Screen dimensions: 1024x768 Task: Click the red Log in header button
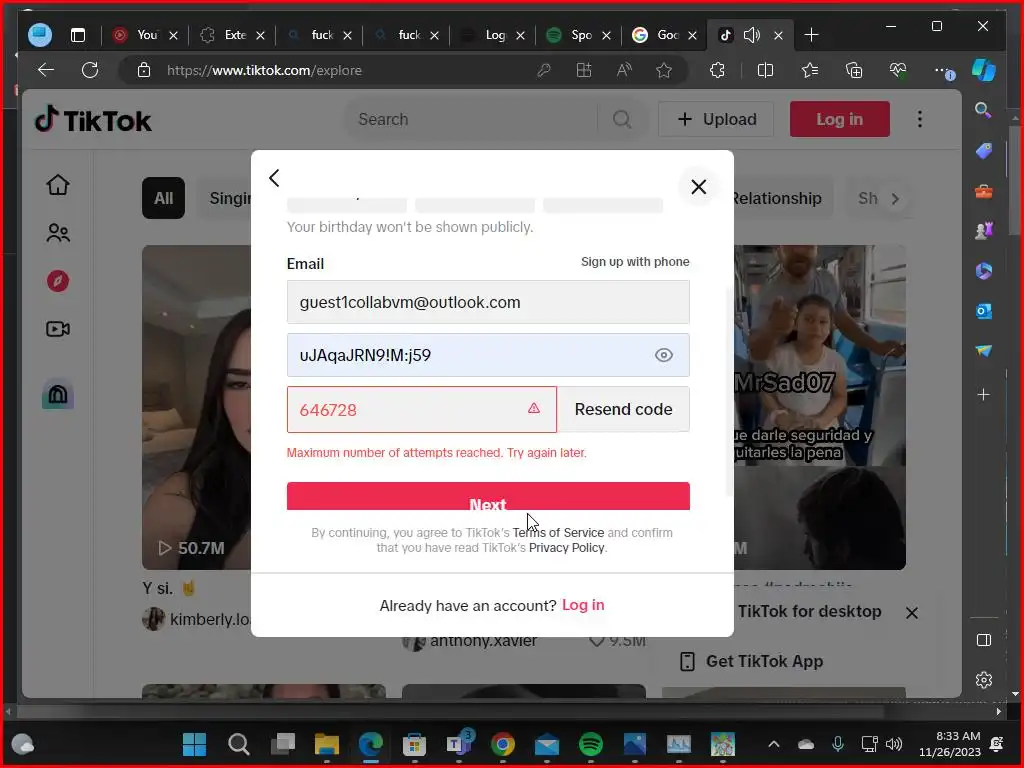839,120
